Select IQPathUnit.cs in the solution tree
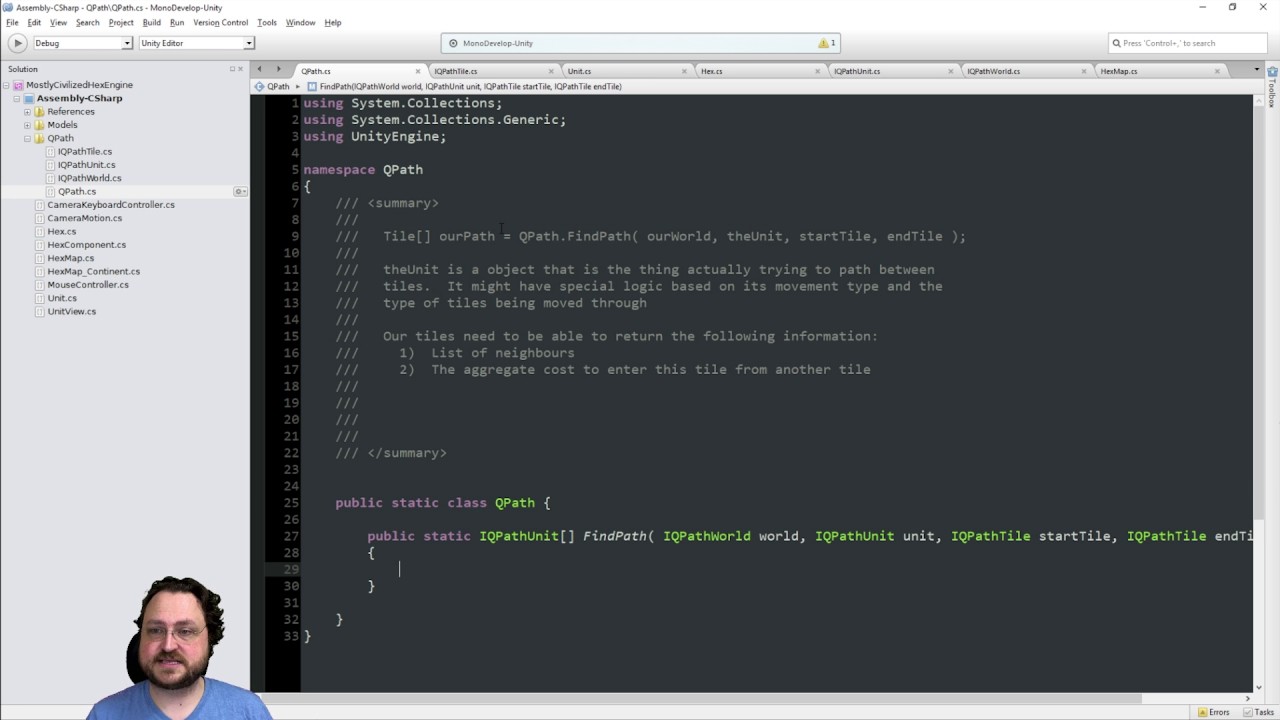1280x720 pixels. (x=86, y=165)
